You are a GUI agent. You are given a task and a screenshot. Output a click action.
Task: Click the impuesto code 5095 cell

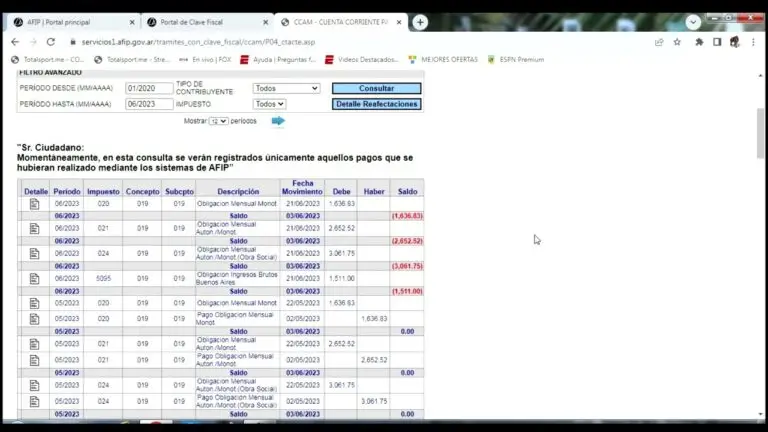[x=103, y=278]
